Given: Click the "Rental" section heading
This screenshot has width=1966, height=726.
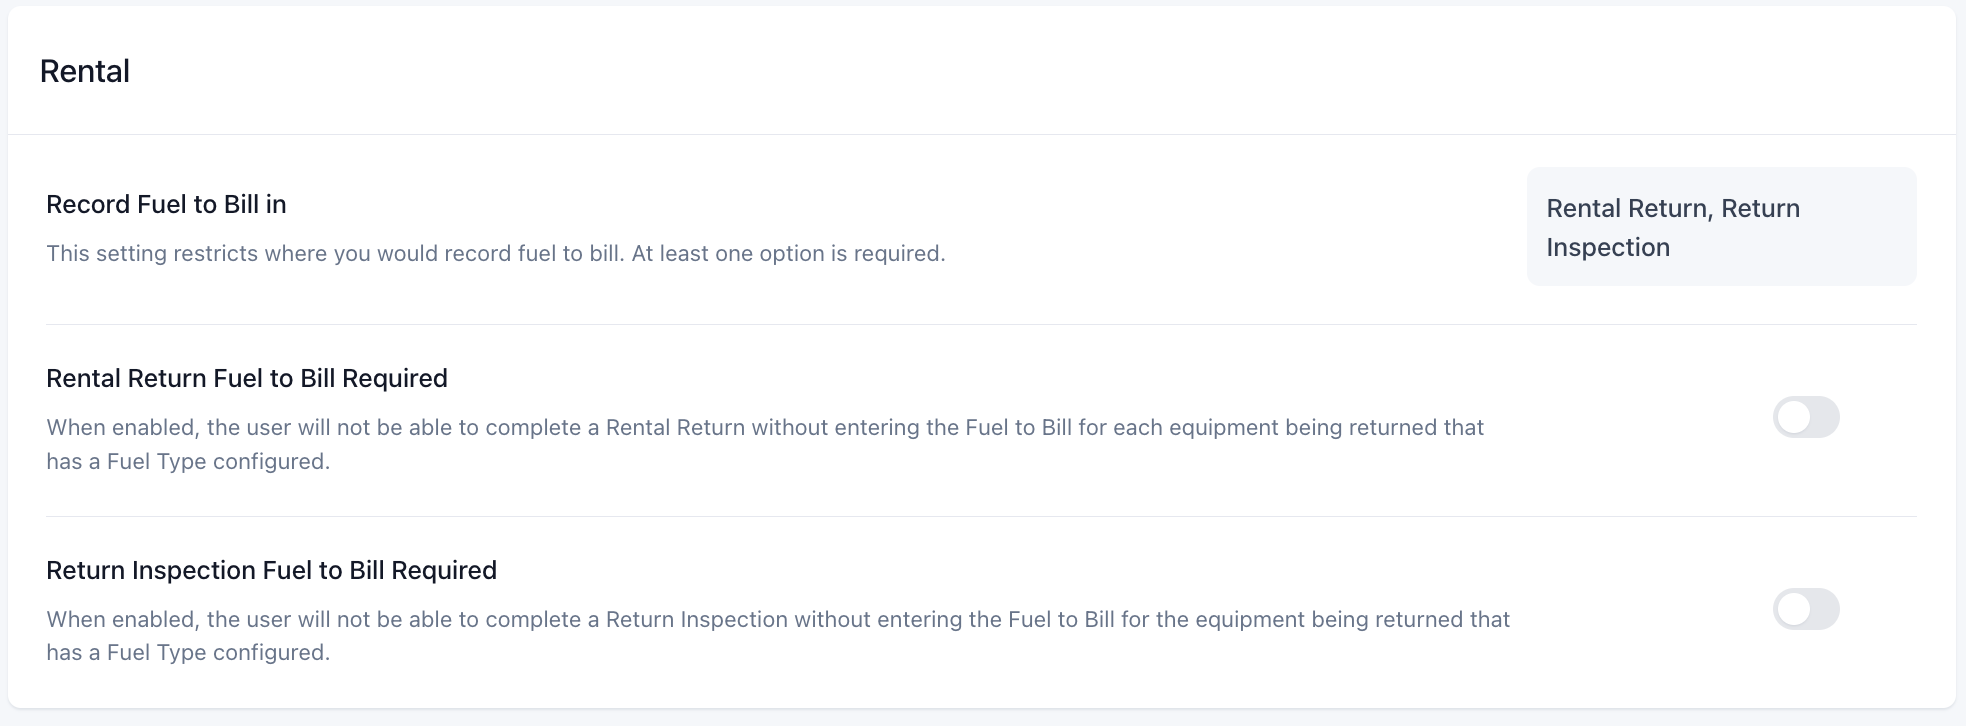Looking at the screenshot, I should (x=85, y=71).
